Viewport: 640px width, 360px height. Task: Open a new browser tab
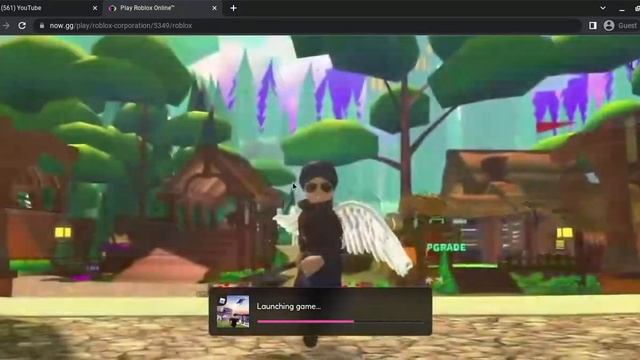pyautogui.click(x=233, y=8)
